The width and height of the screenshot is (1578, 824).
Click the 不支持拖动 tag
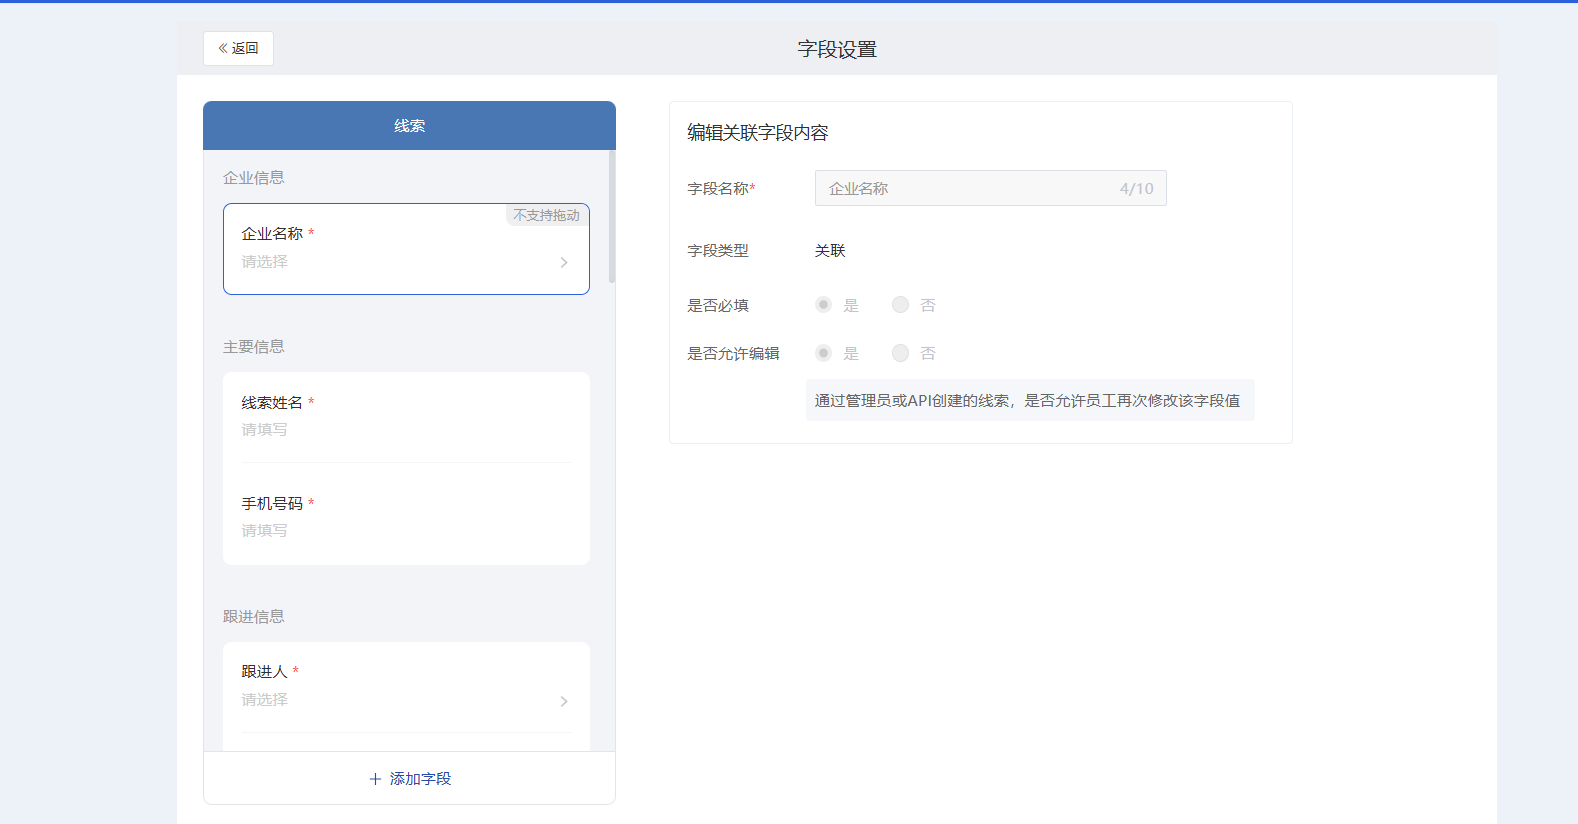pyautogui.click(x=547, y=215)
